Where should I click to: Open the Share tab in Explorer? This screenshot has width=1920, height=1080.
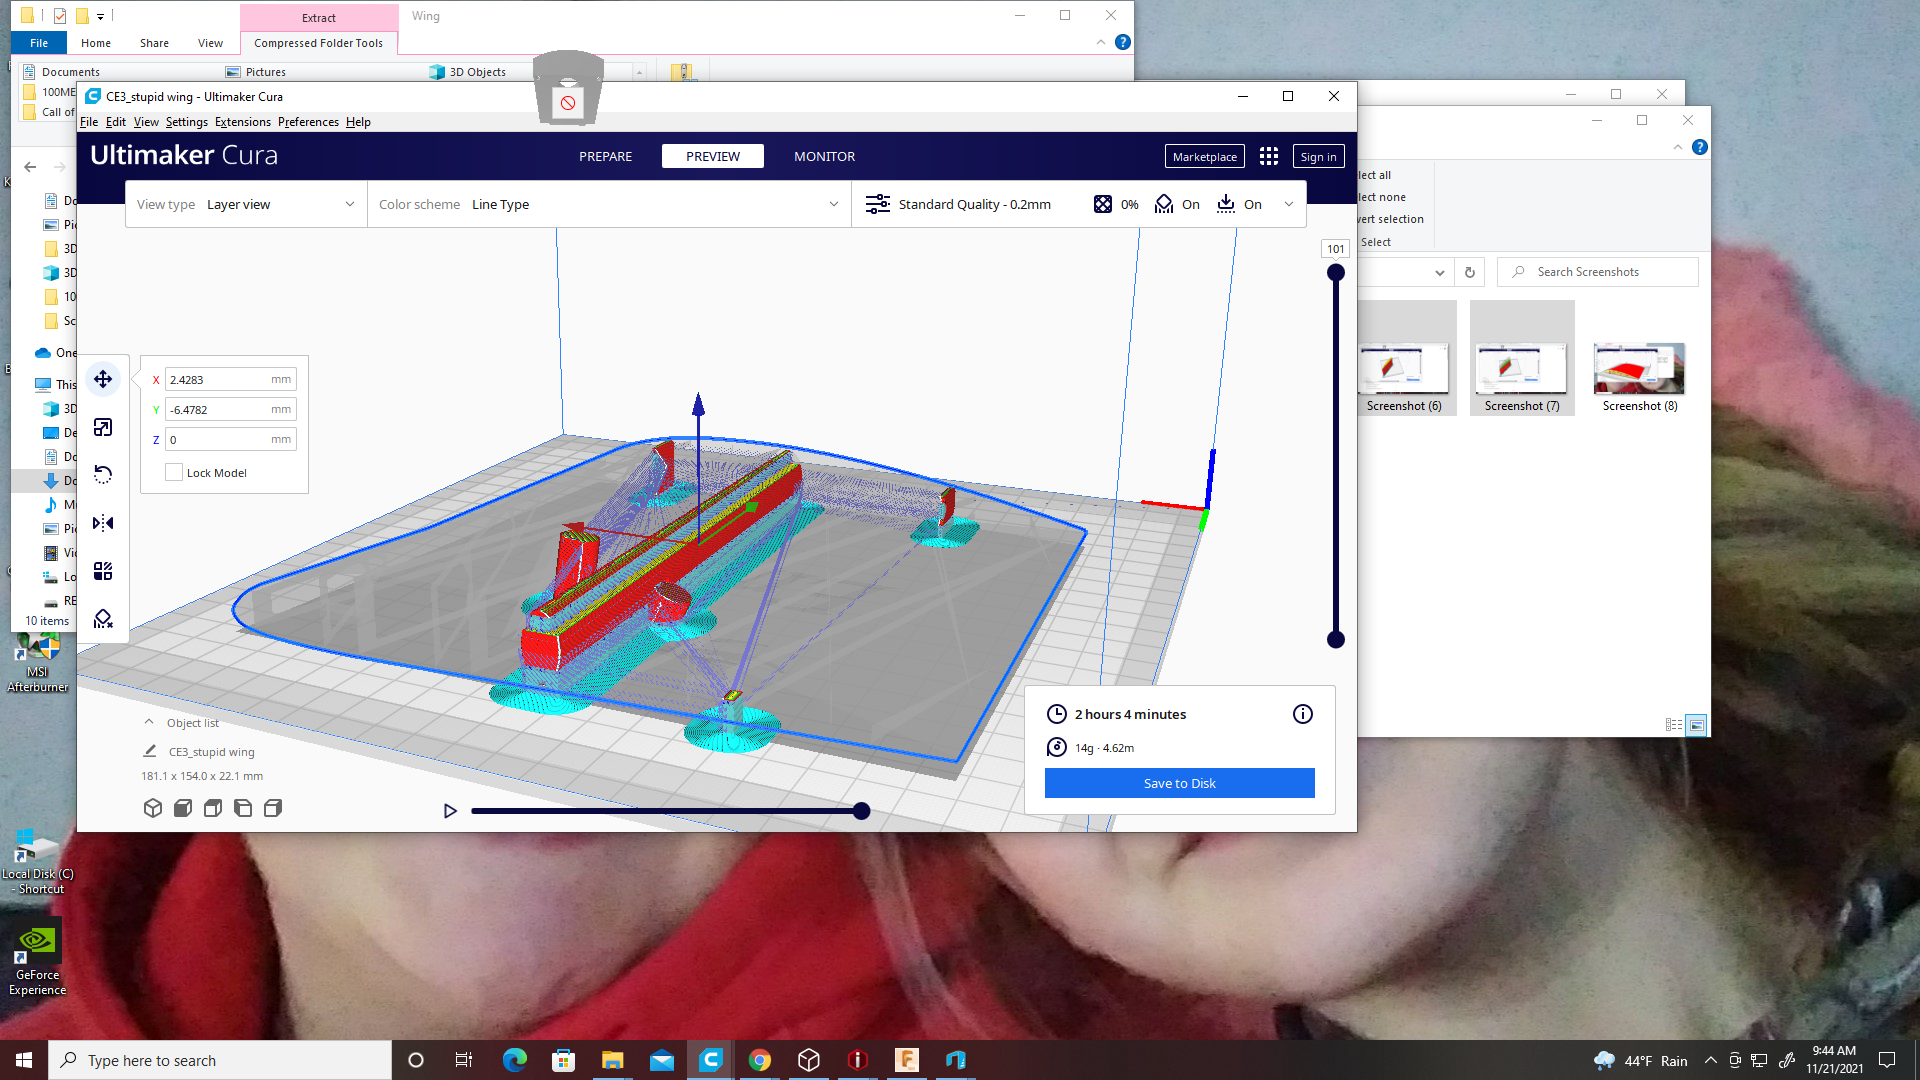(x=154, y=43)
